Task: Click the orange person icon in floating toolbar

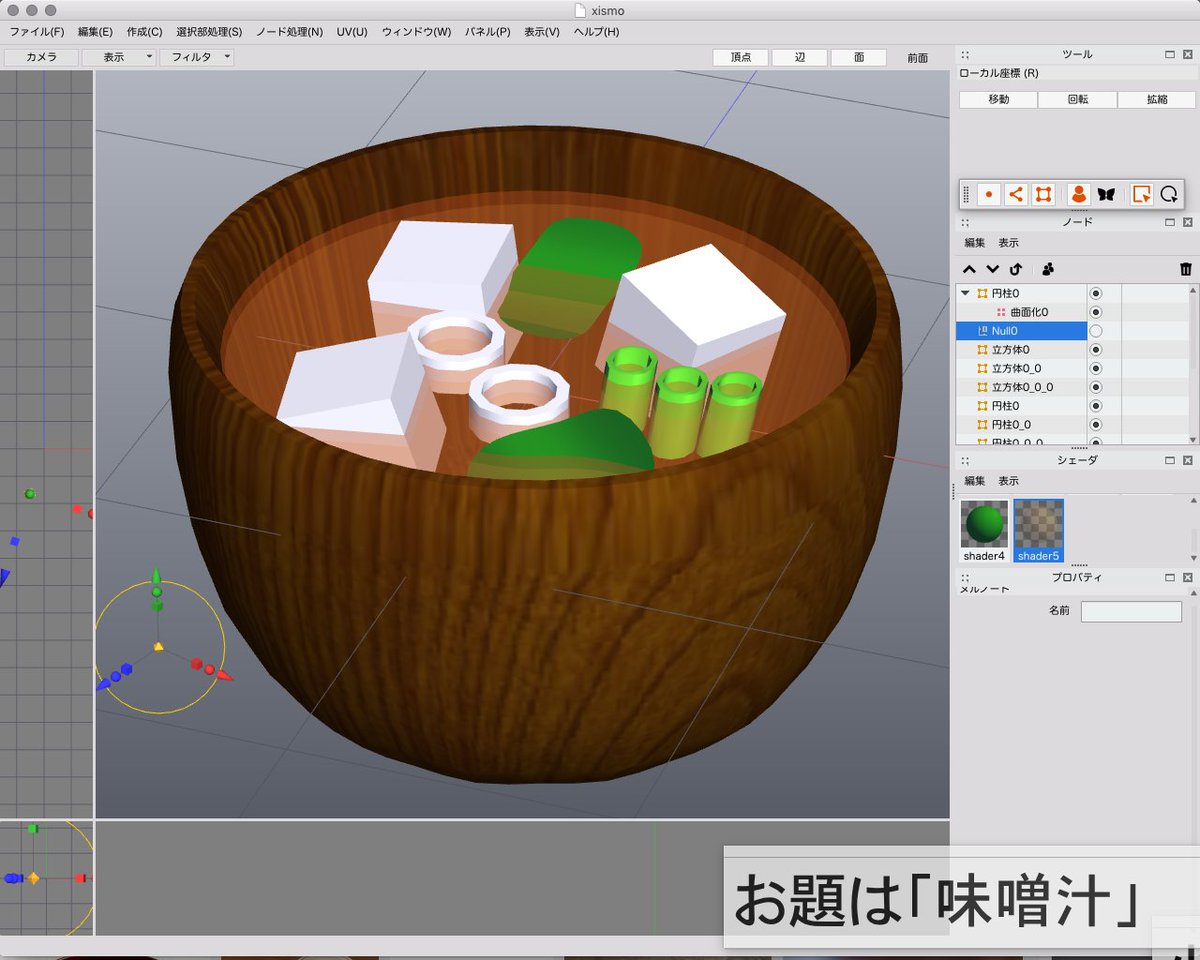Action: tap(1078, 194)
